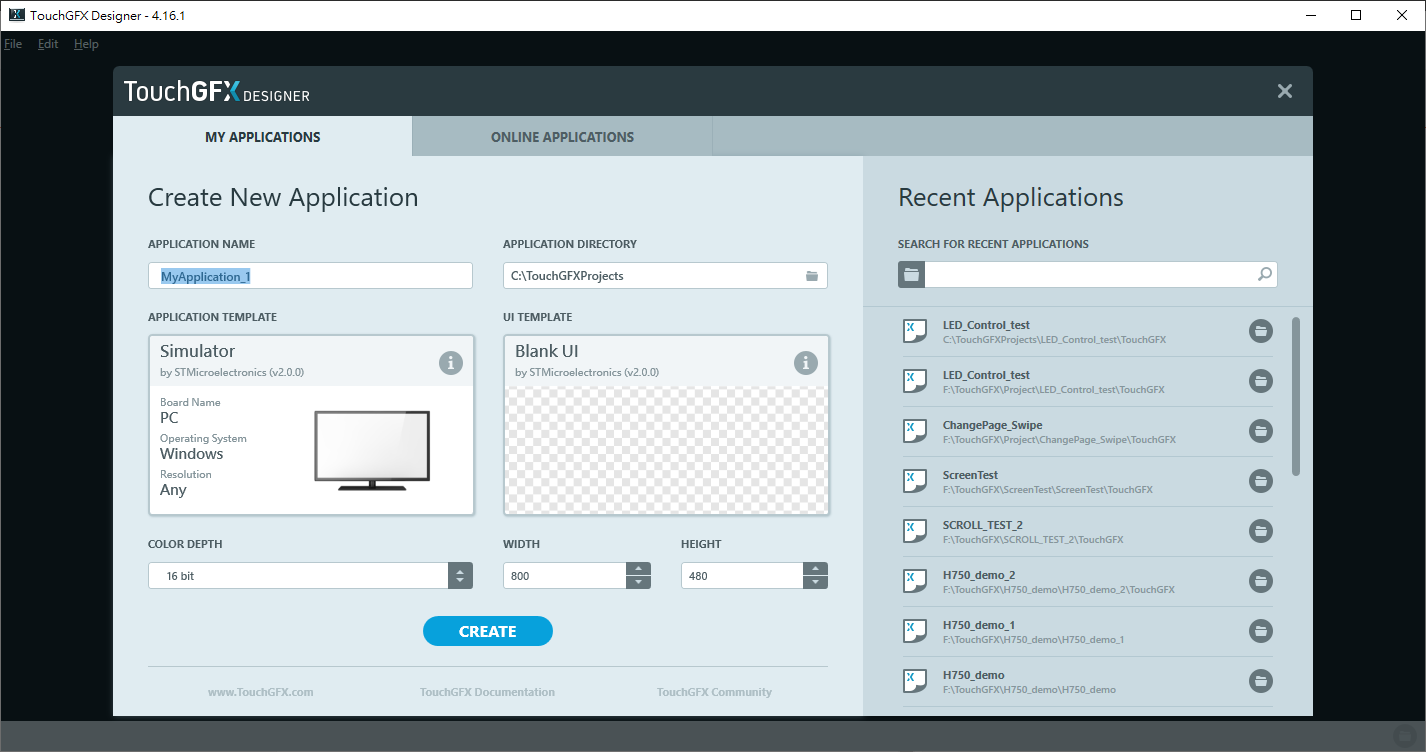The height and width of the screenshot is (752, 1426).
Task: Show info for Blank UI template
Action: coord(806,363)
